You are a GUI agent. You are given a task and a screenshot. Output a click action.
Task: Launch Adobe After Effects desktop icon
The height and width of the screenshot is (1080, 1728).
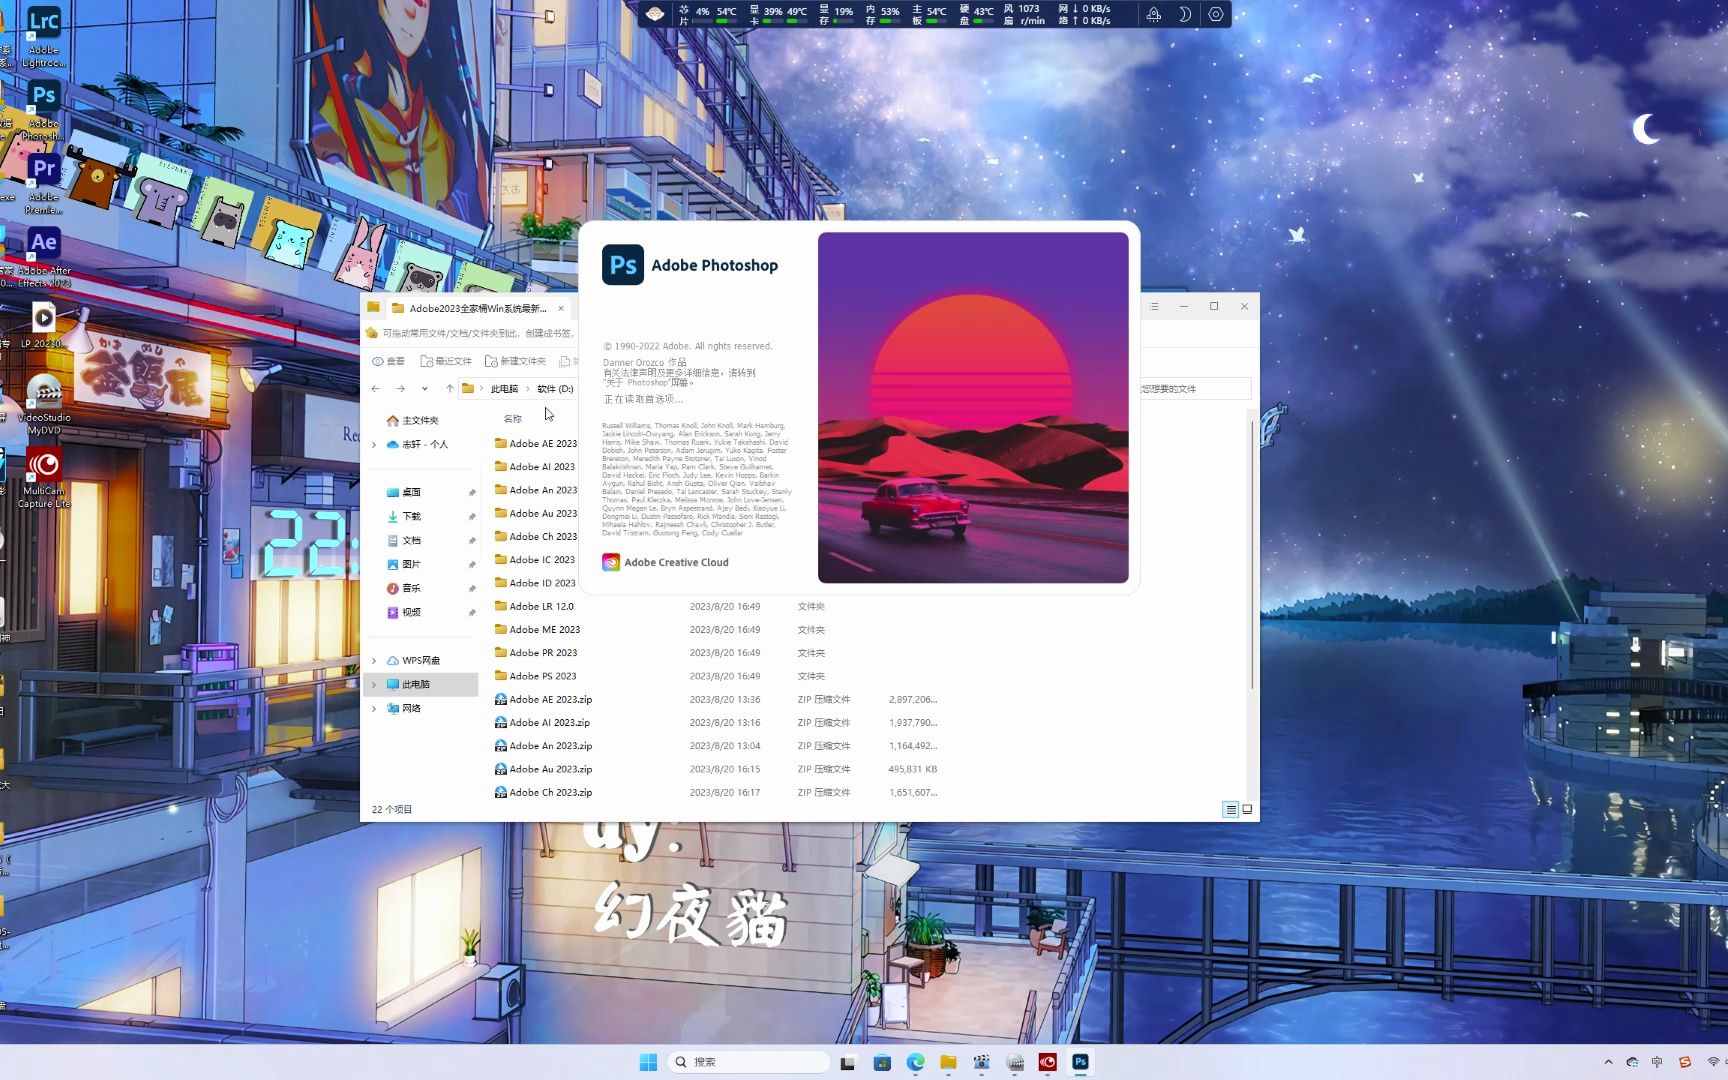(x=44, y=256)
